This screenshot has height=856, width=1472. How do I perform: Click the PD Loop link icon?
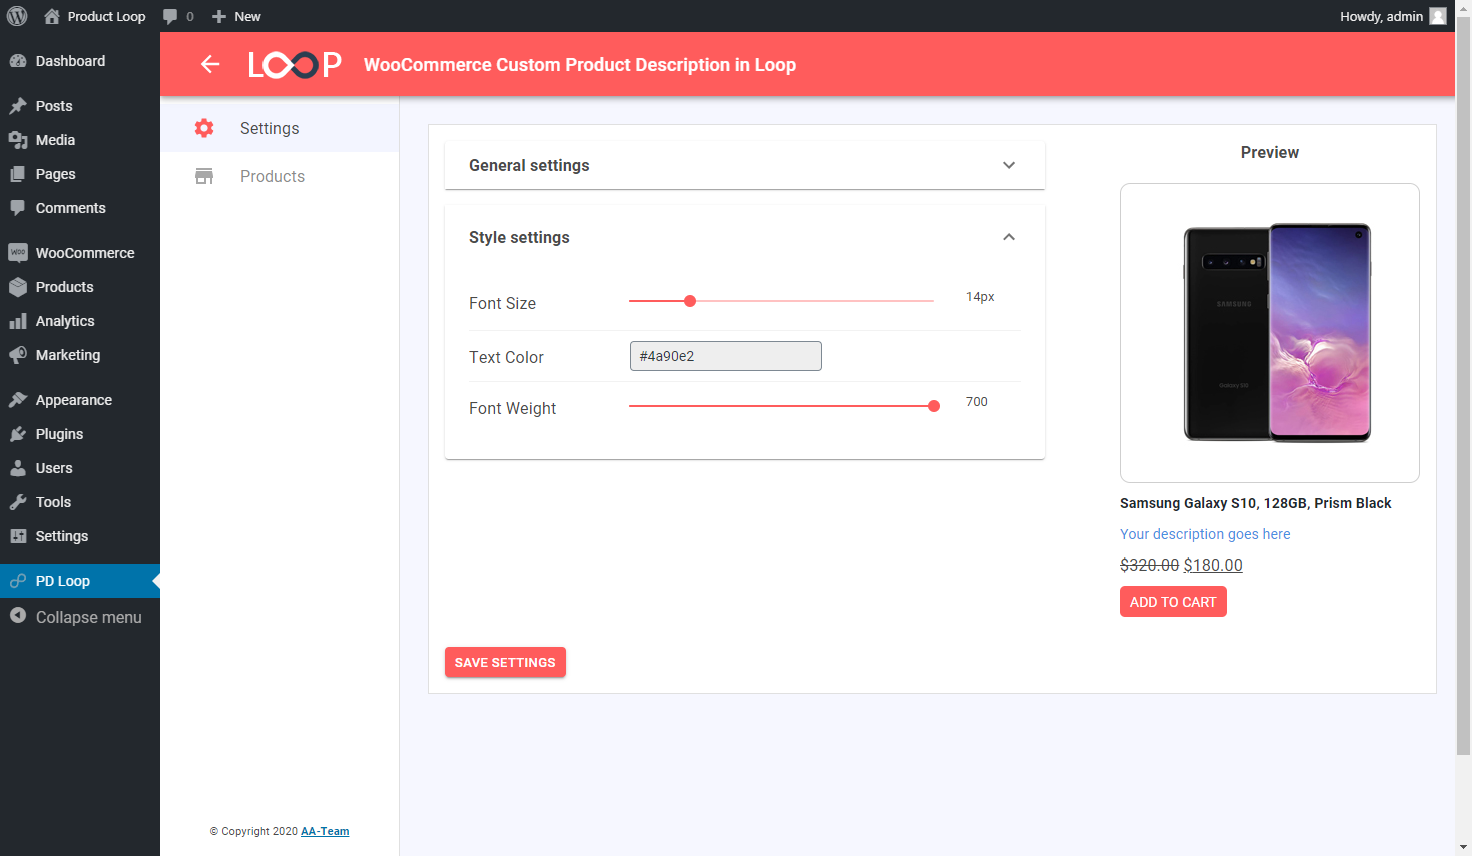tap(18, 581)
